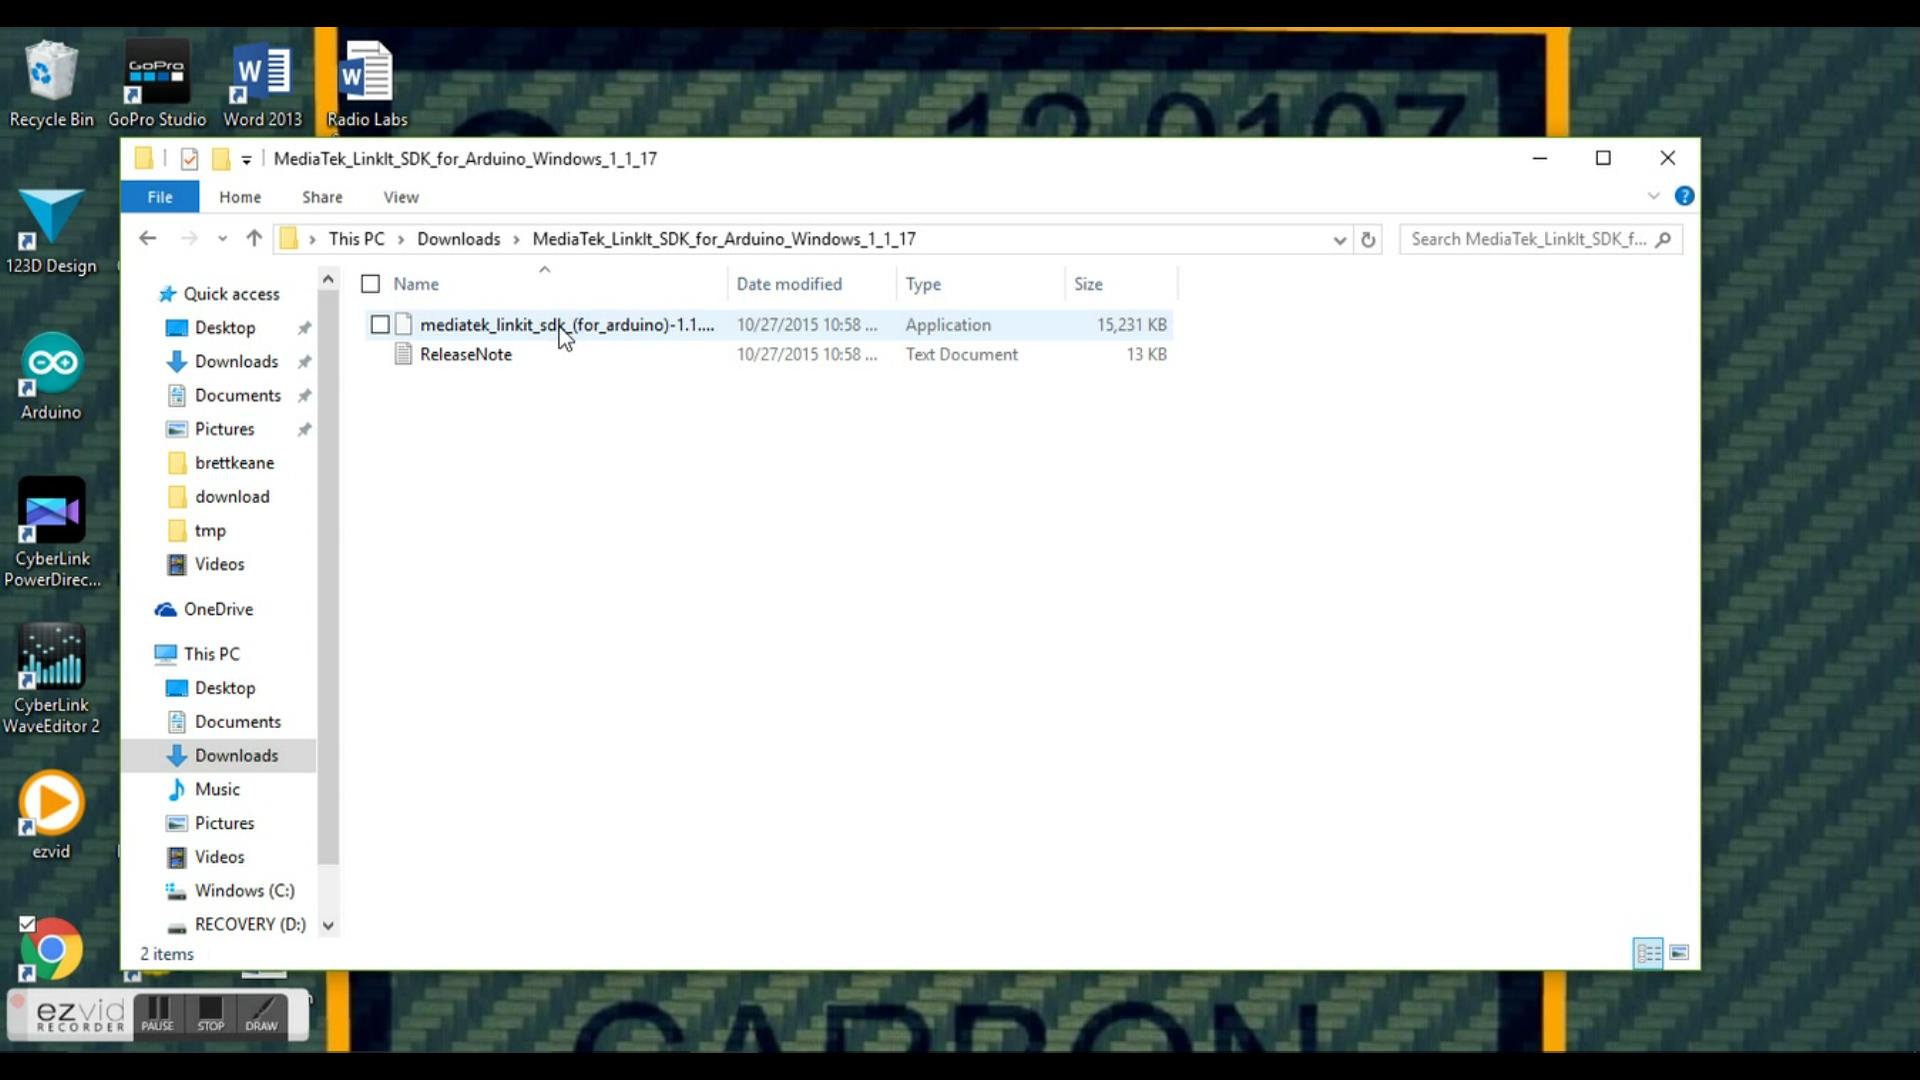Click the Back navigation arrow

coord(148,239)
